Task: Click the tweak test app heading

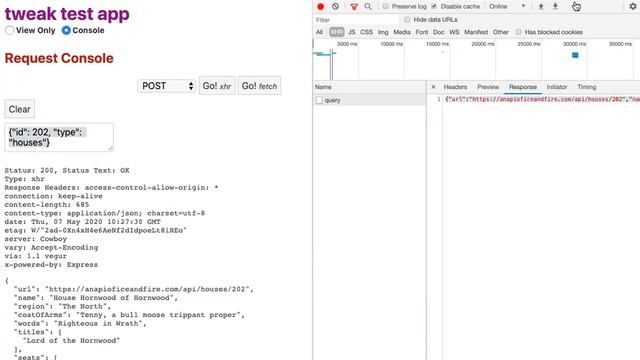Action: 67,13
